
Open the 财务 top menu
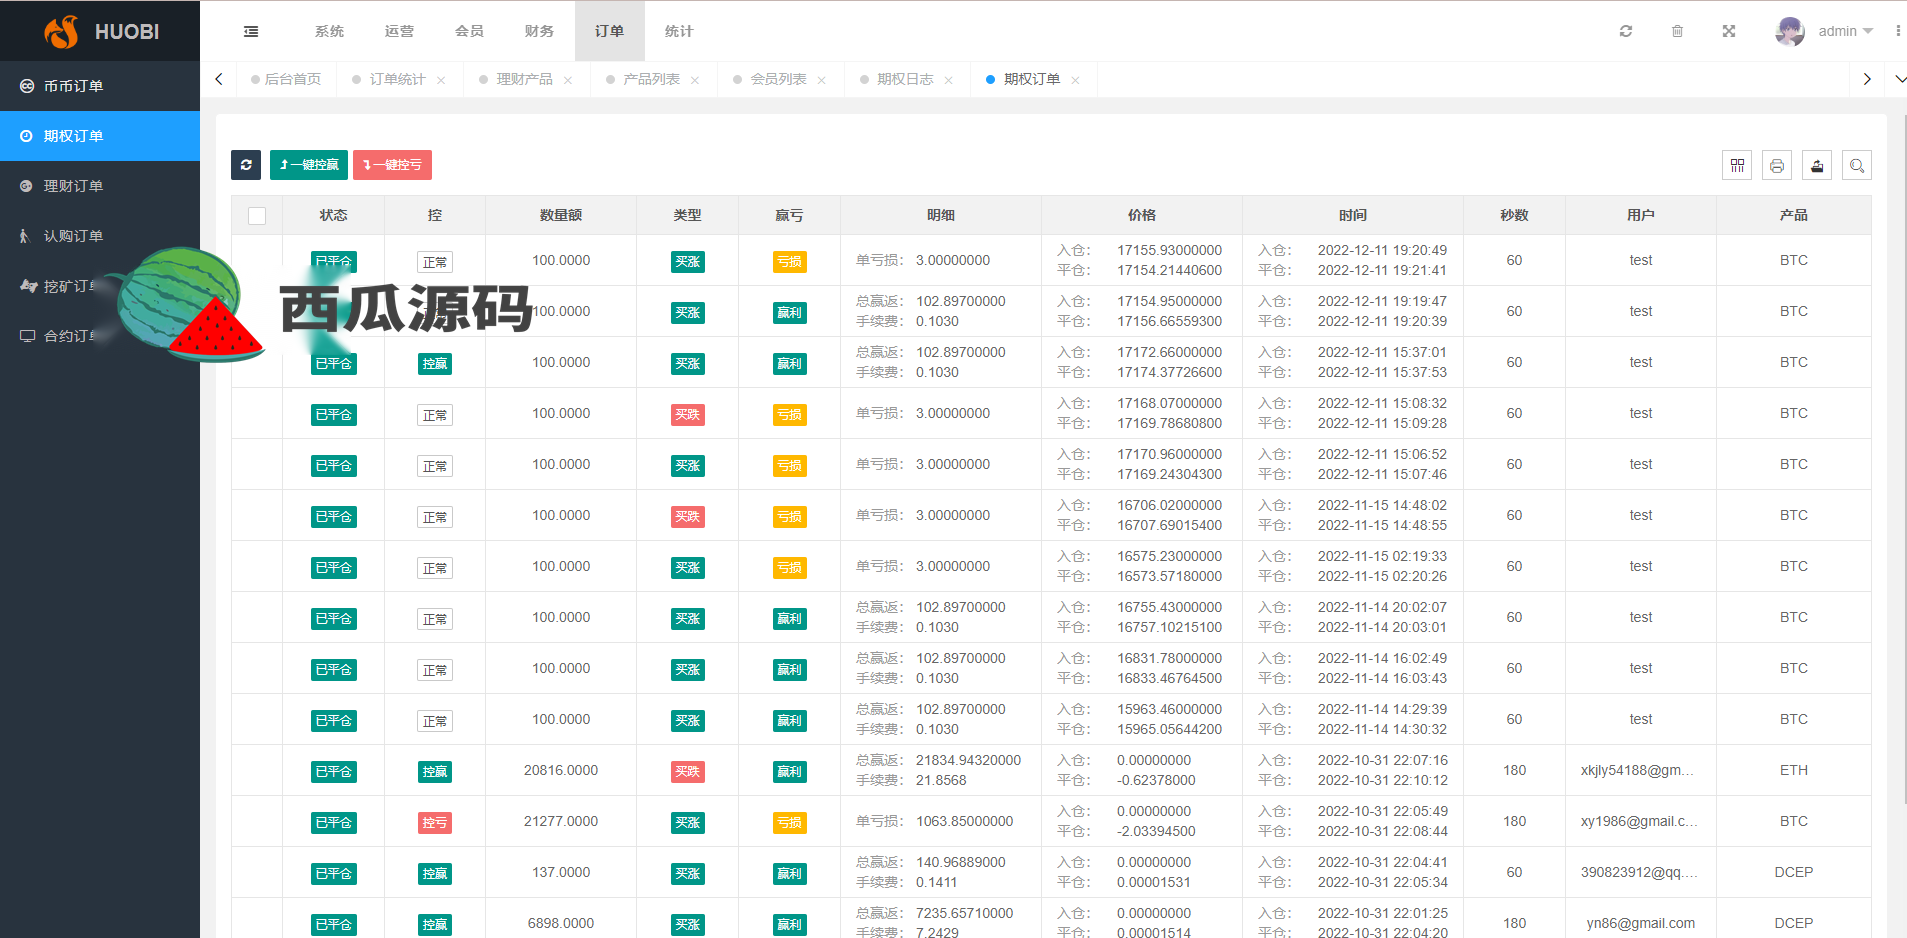[x=539, y=31]
